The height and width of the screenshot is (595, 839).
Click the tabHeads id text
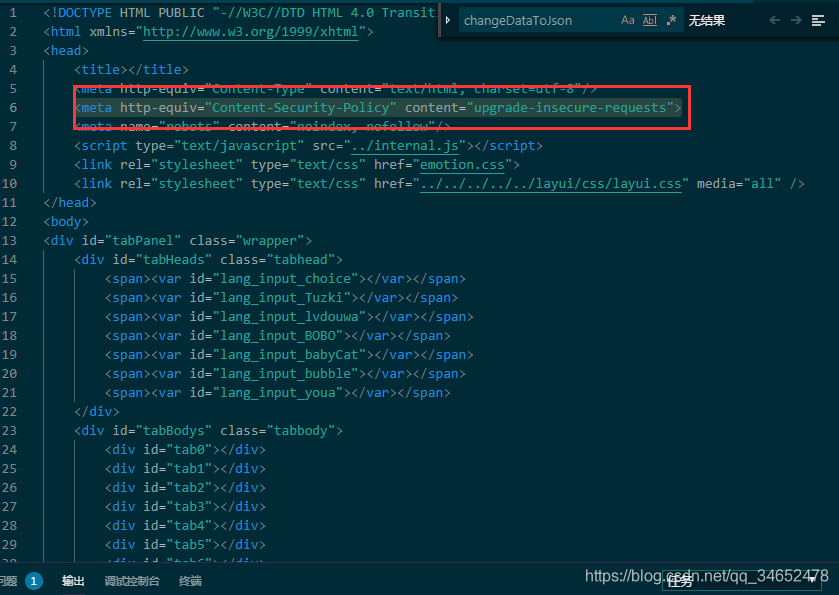click(x=174, y=260)
